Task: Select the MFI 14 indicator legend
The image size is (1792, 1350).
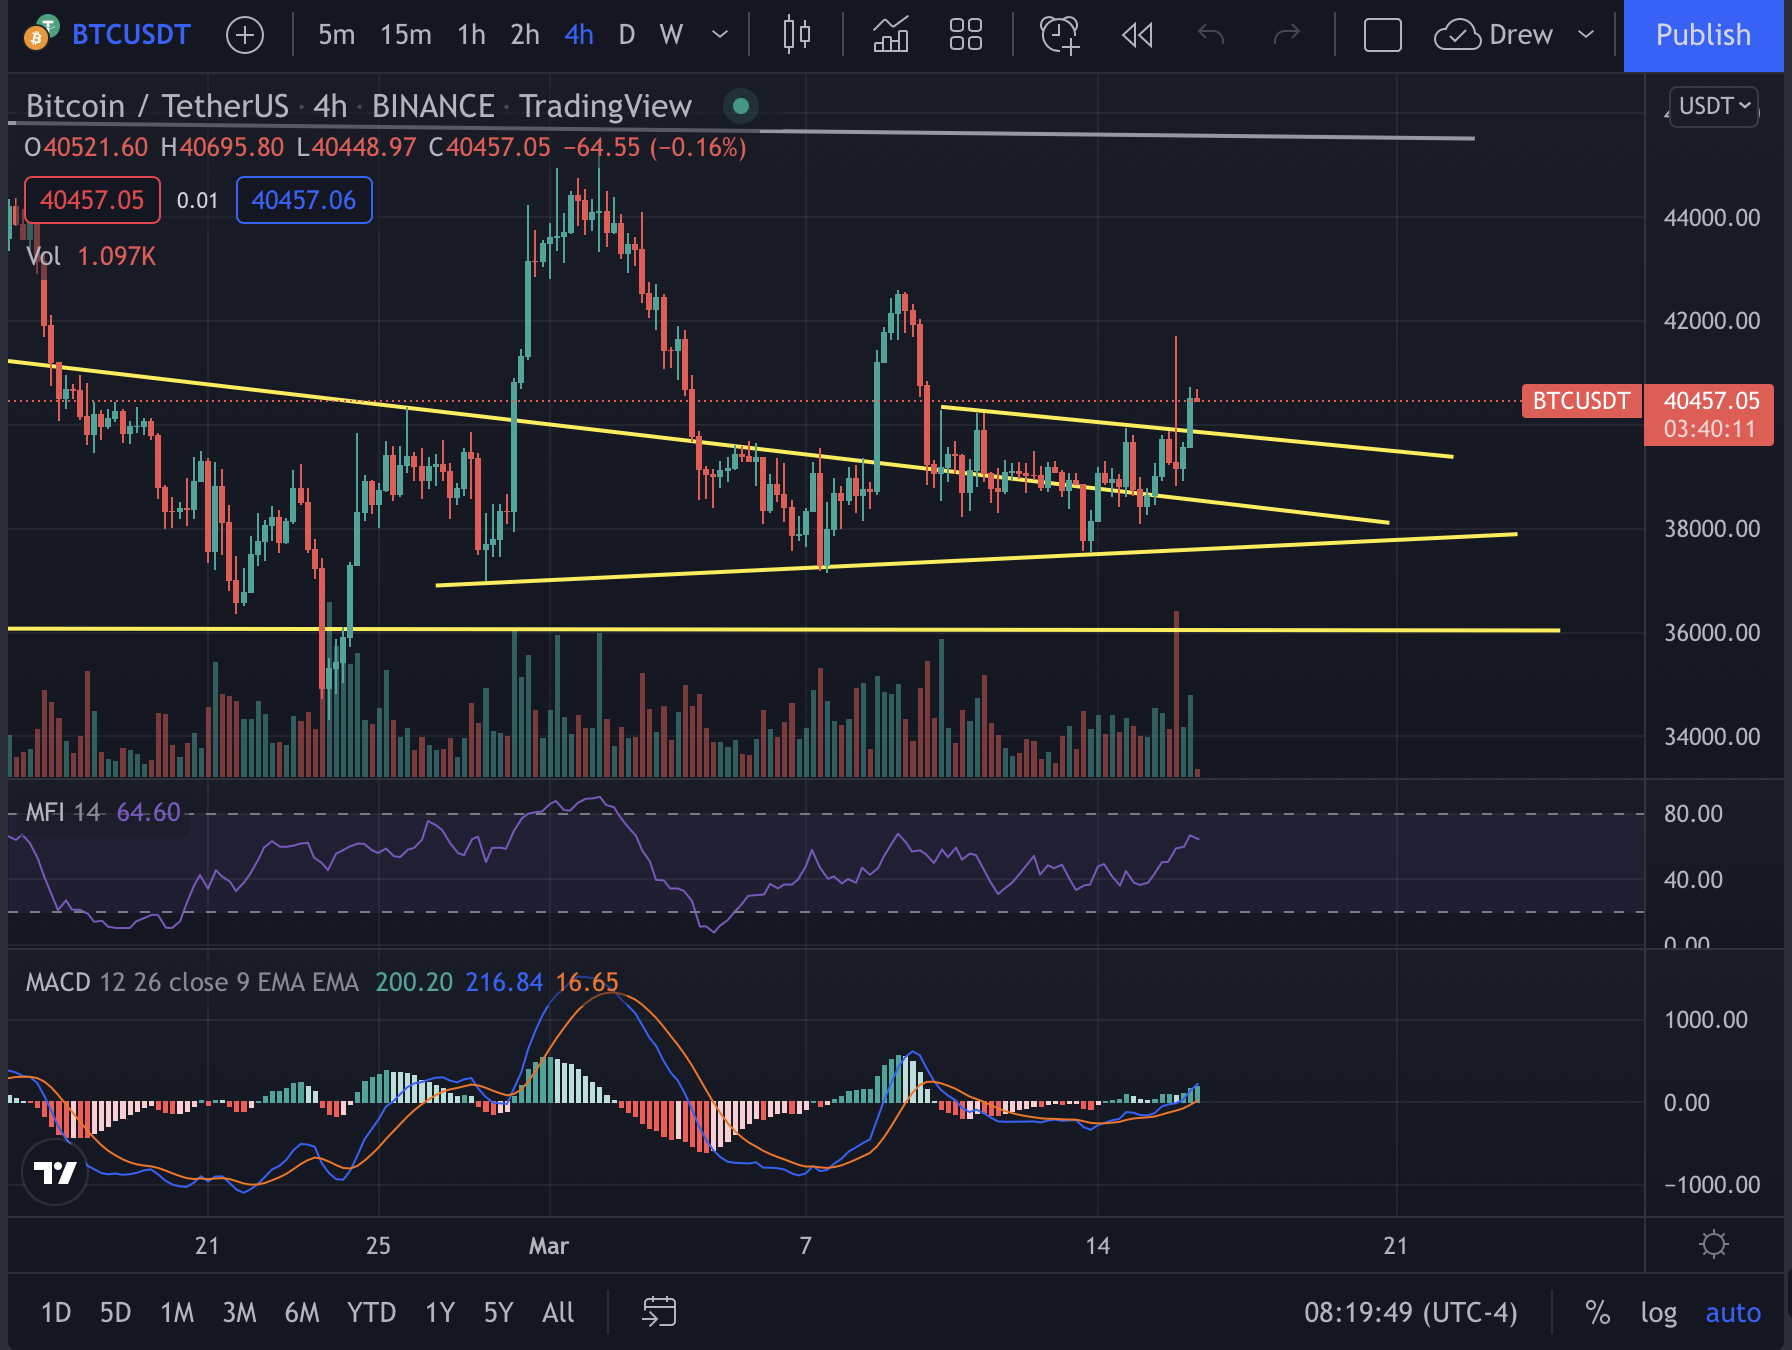Action: click(x=103, y=812)
